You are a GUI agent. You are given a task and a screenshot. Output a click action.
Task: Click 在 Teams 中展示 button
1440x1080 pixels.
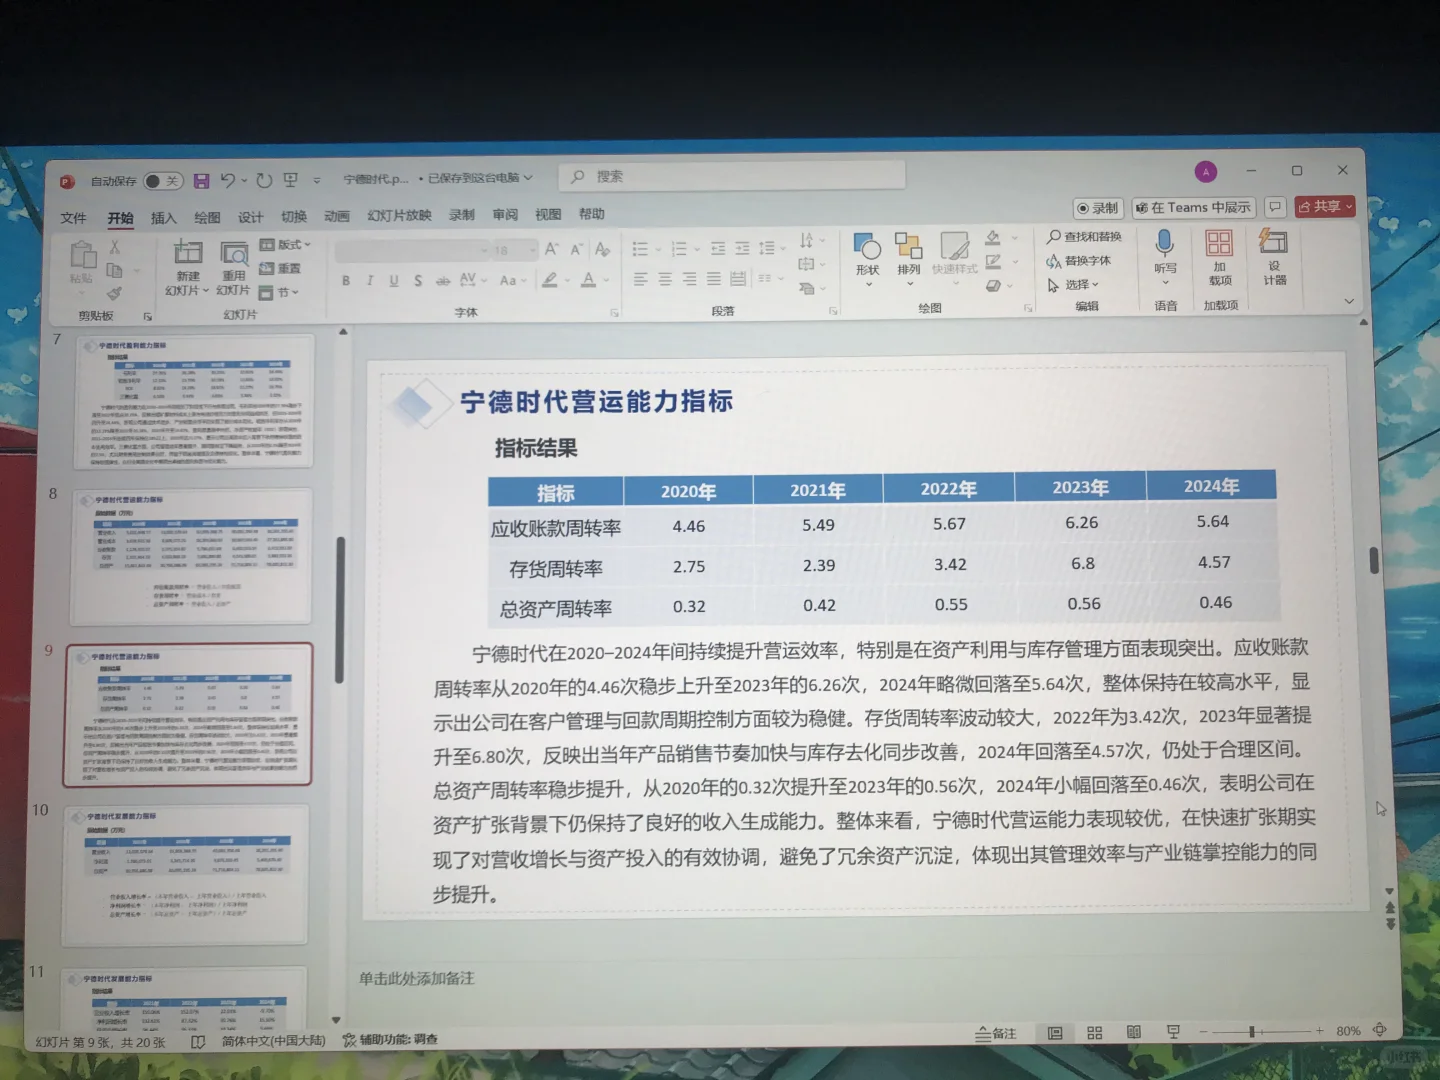pyautogui.click(x=1194, y=207)
